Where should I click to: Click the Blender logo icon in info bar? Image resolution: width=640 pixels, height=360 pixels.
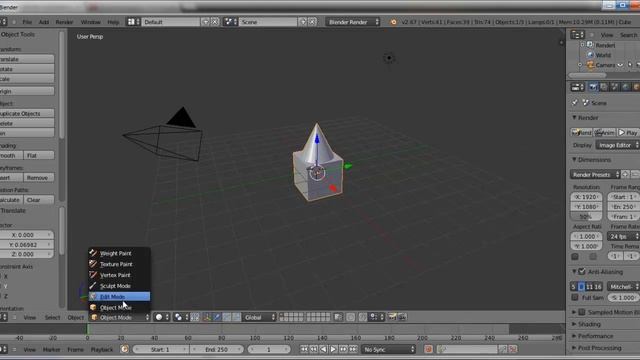393,22
